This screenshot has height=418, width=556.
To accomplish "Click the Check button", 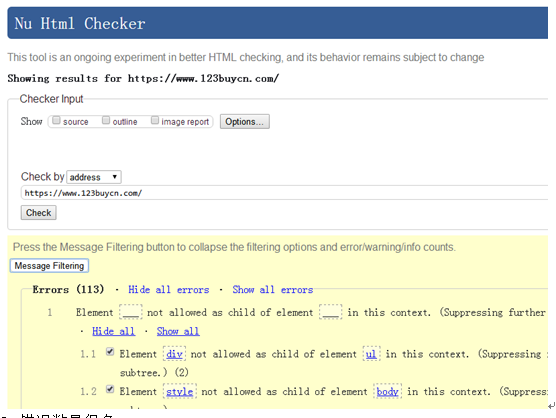I will 39,213.
